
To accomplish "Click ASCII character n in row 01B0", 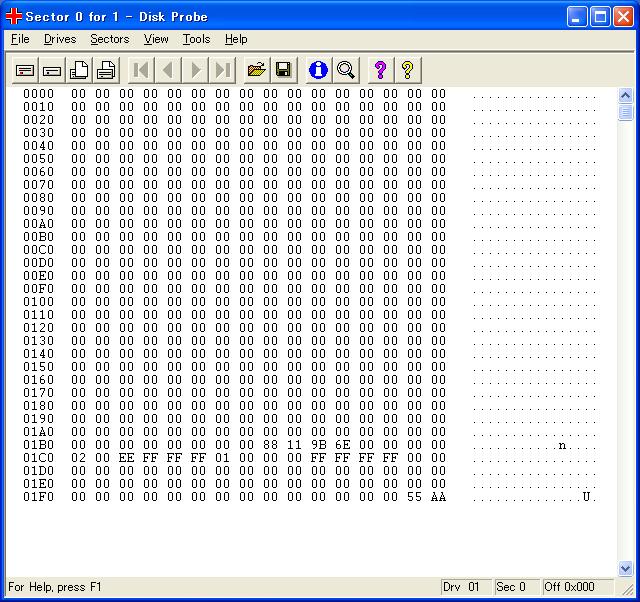I will click(x=562, y=445).
